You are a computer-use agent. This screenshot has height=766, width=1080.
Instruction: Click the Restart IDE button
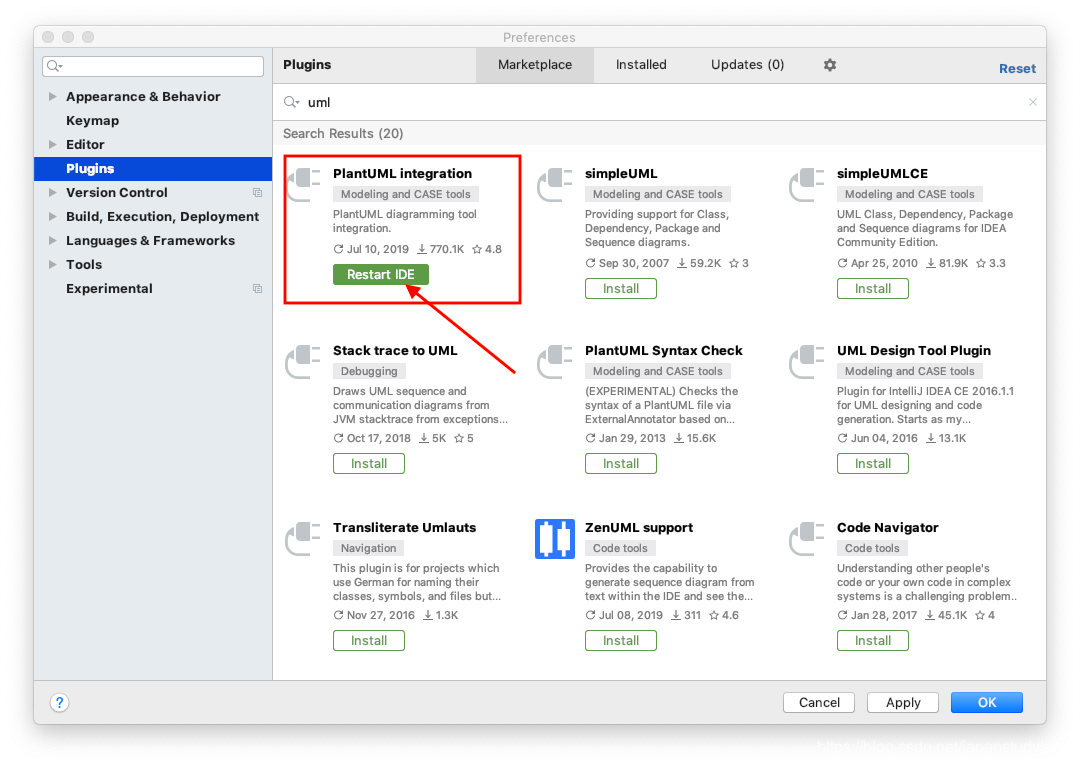pyautogui.click(x=380, y=274)
